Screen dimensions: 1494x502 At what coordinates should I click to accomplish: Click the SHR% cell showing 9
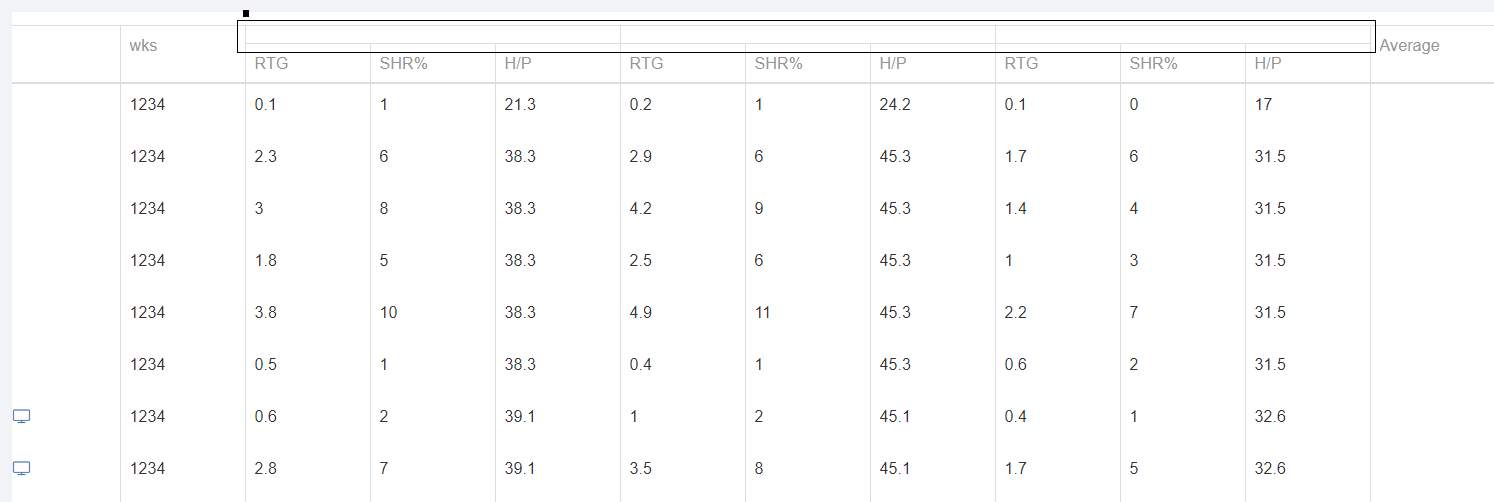(x=808, y=208)
